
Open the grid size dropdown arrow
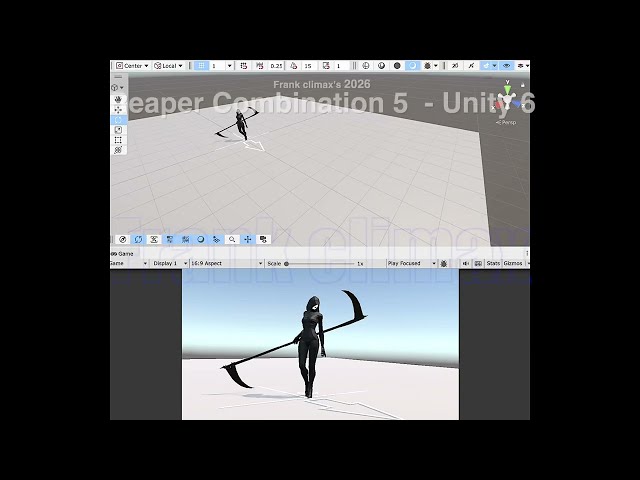click(229, 66)
